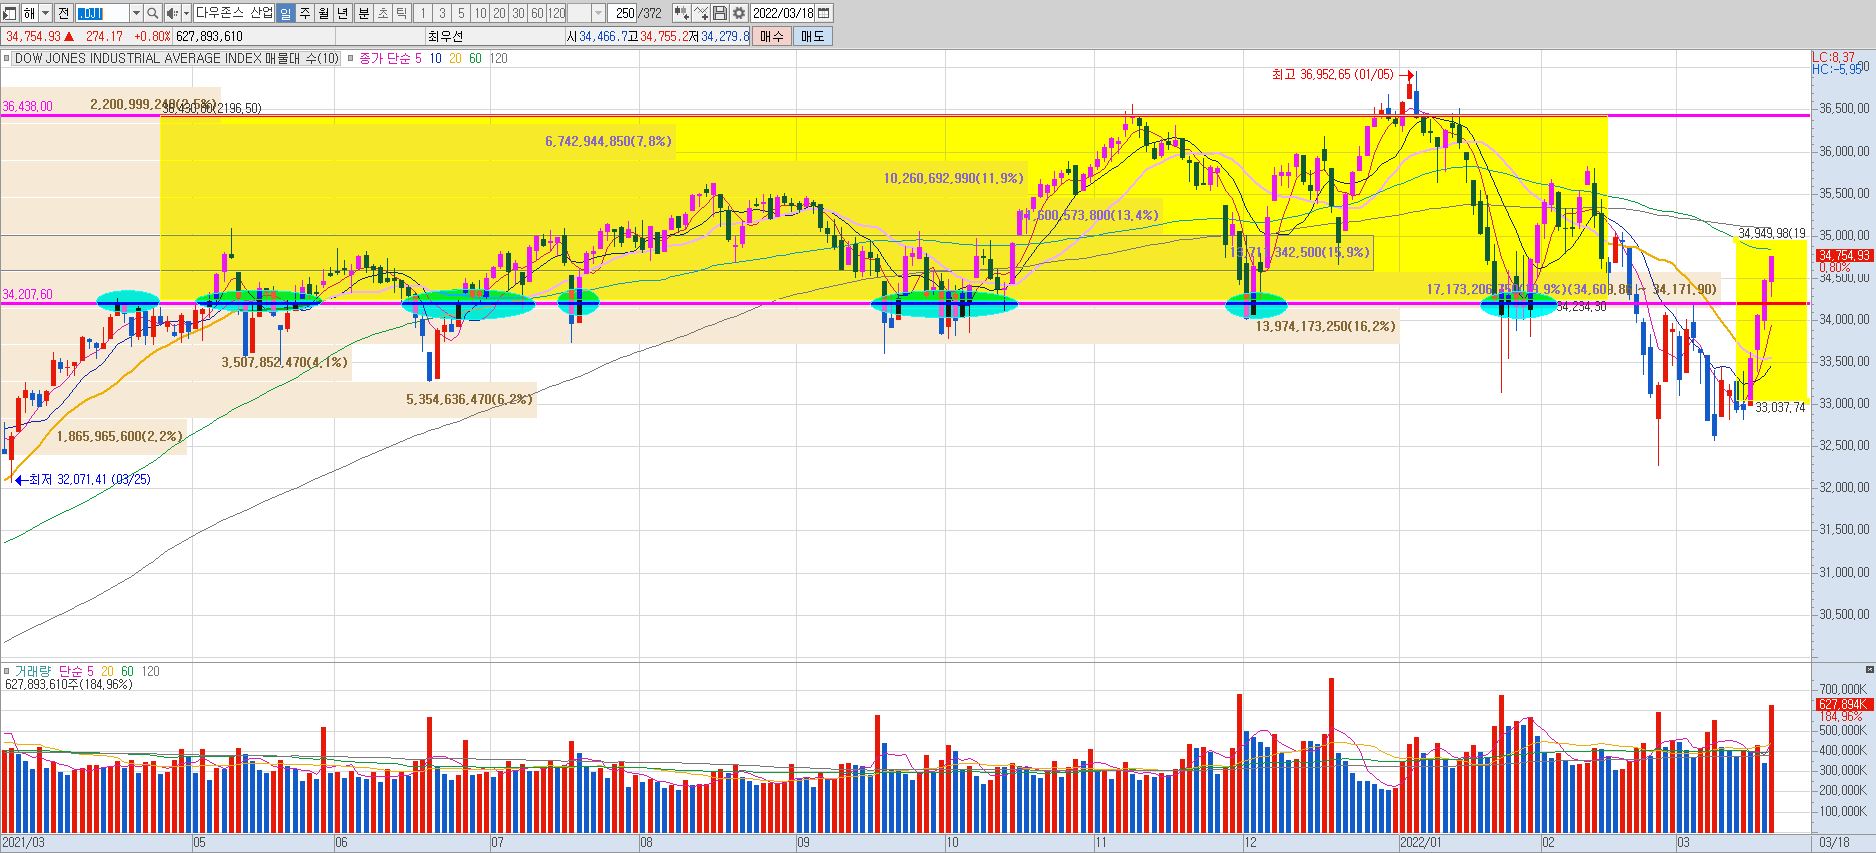Screen dimensions: 1876x853
Task: Click the 120-day moving average label in price legend
Action: (x=499, y=58)
